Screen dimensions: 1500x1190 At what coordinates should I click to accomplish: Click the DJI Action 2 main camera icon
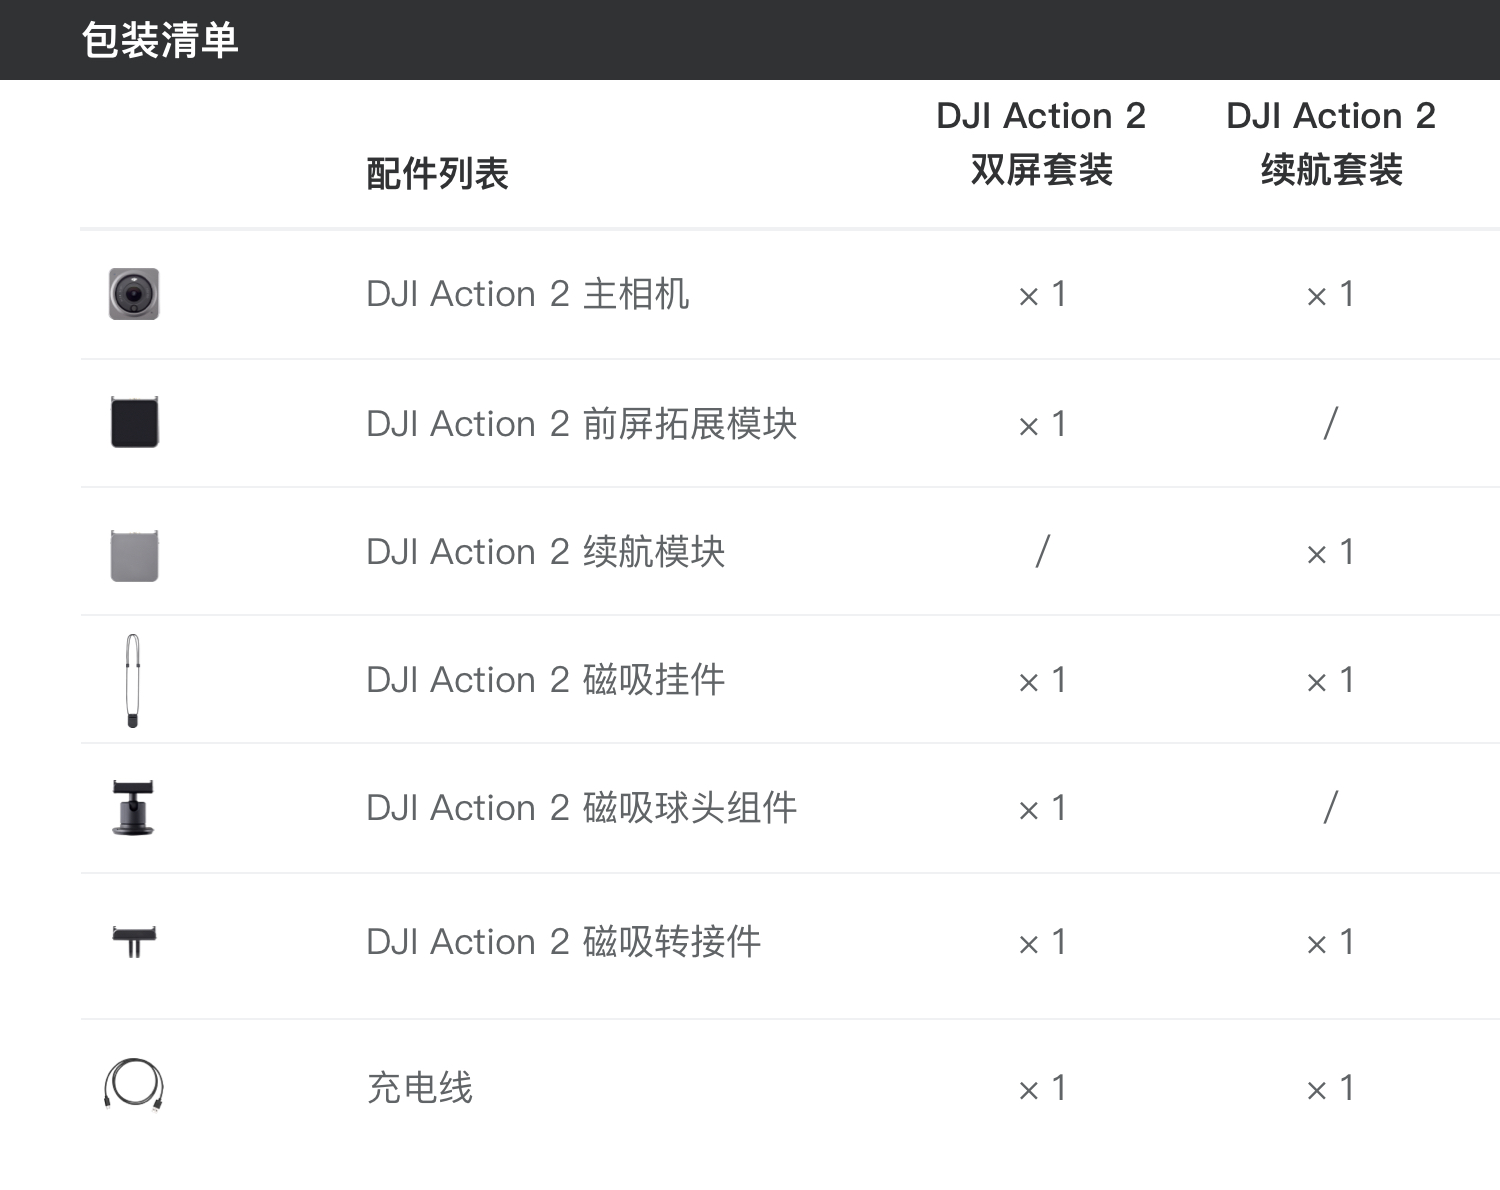click(x=134, y=294)
